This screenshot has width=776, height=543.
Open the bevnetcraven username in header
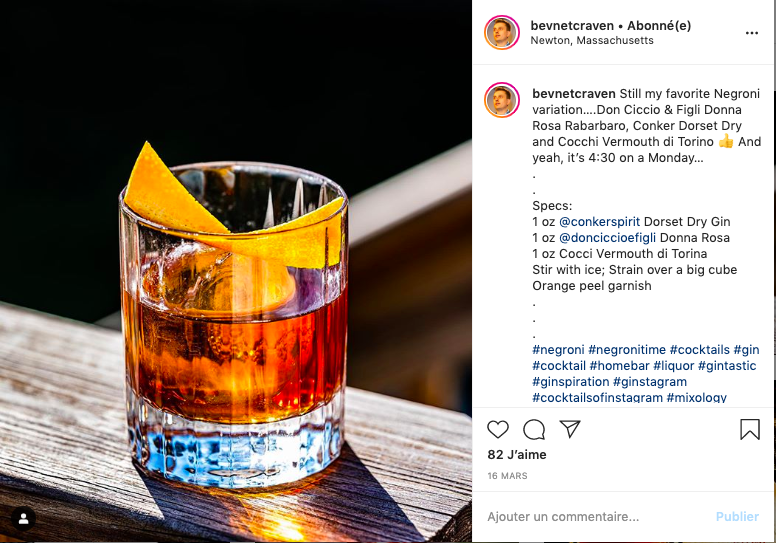point(572,25)
